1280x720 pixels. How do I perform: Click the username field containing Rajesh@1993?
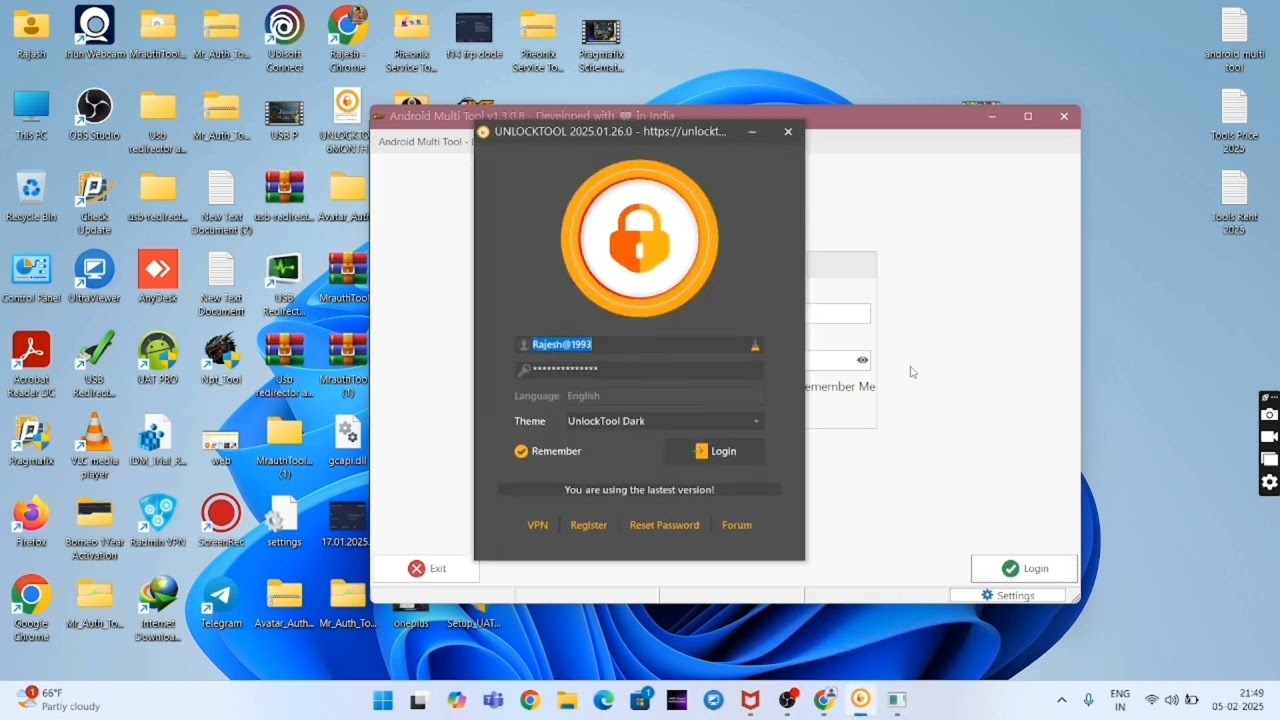coord(639,344)
